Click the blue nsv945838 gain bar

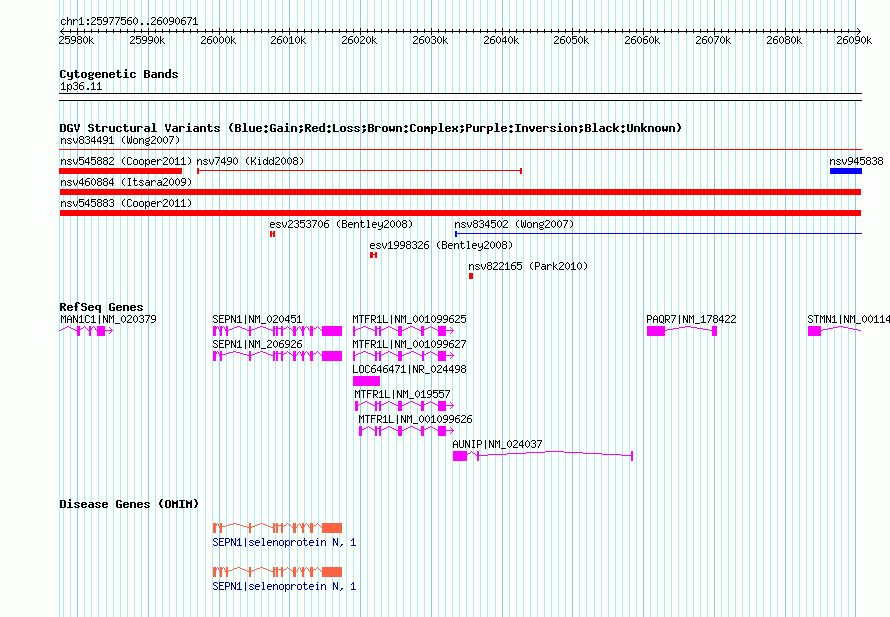tap(846, 171)
